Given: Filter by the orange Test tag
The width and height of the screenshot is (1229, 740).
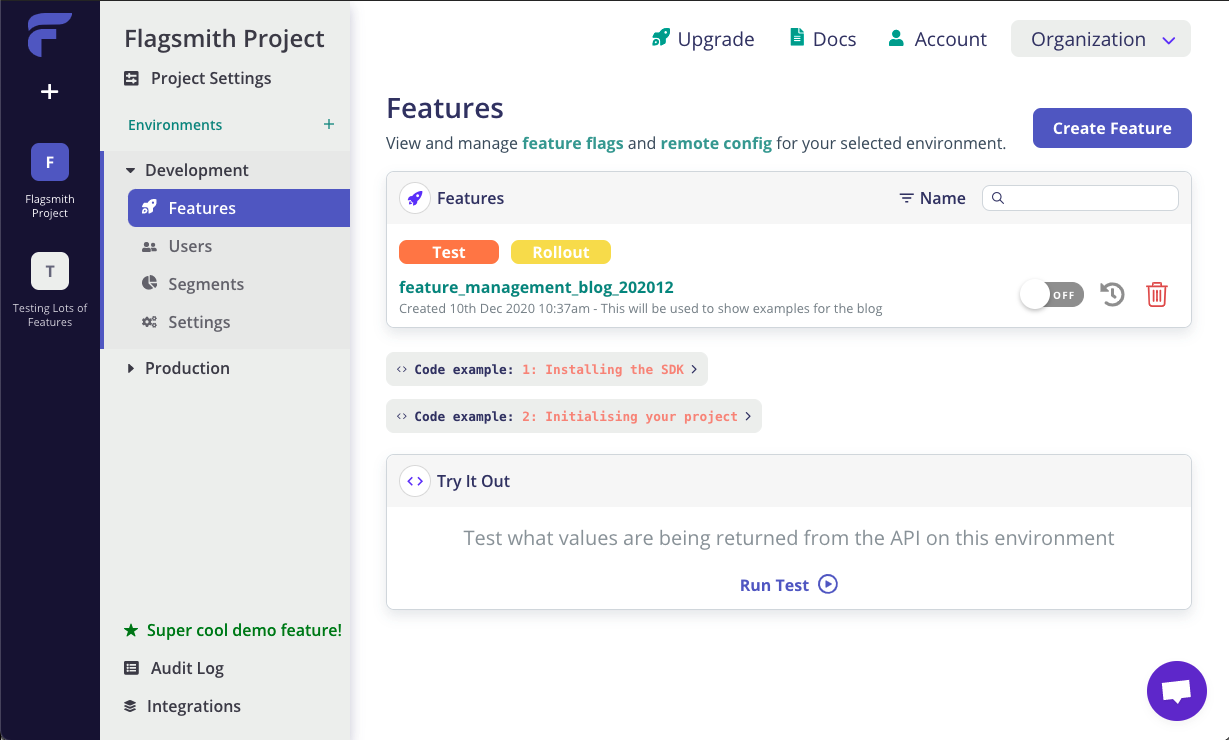Looking at the screenshot, I should coord(449,253).
